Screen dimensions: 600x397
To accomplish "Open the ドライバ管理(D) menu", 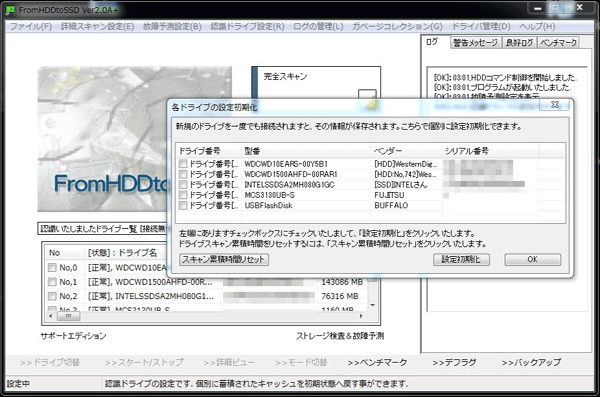I will (x=481, y=26).
